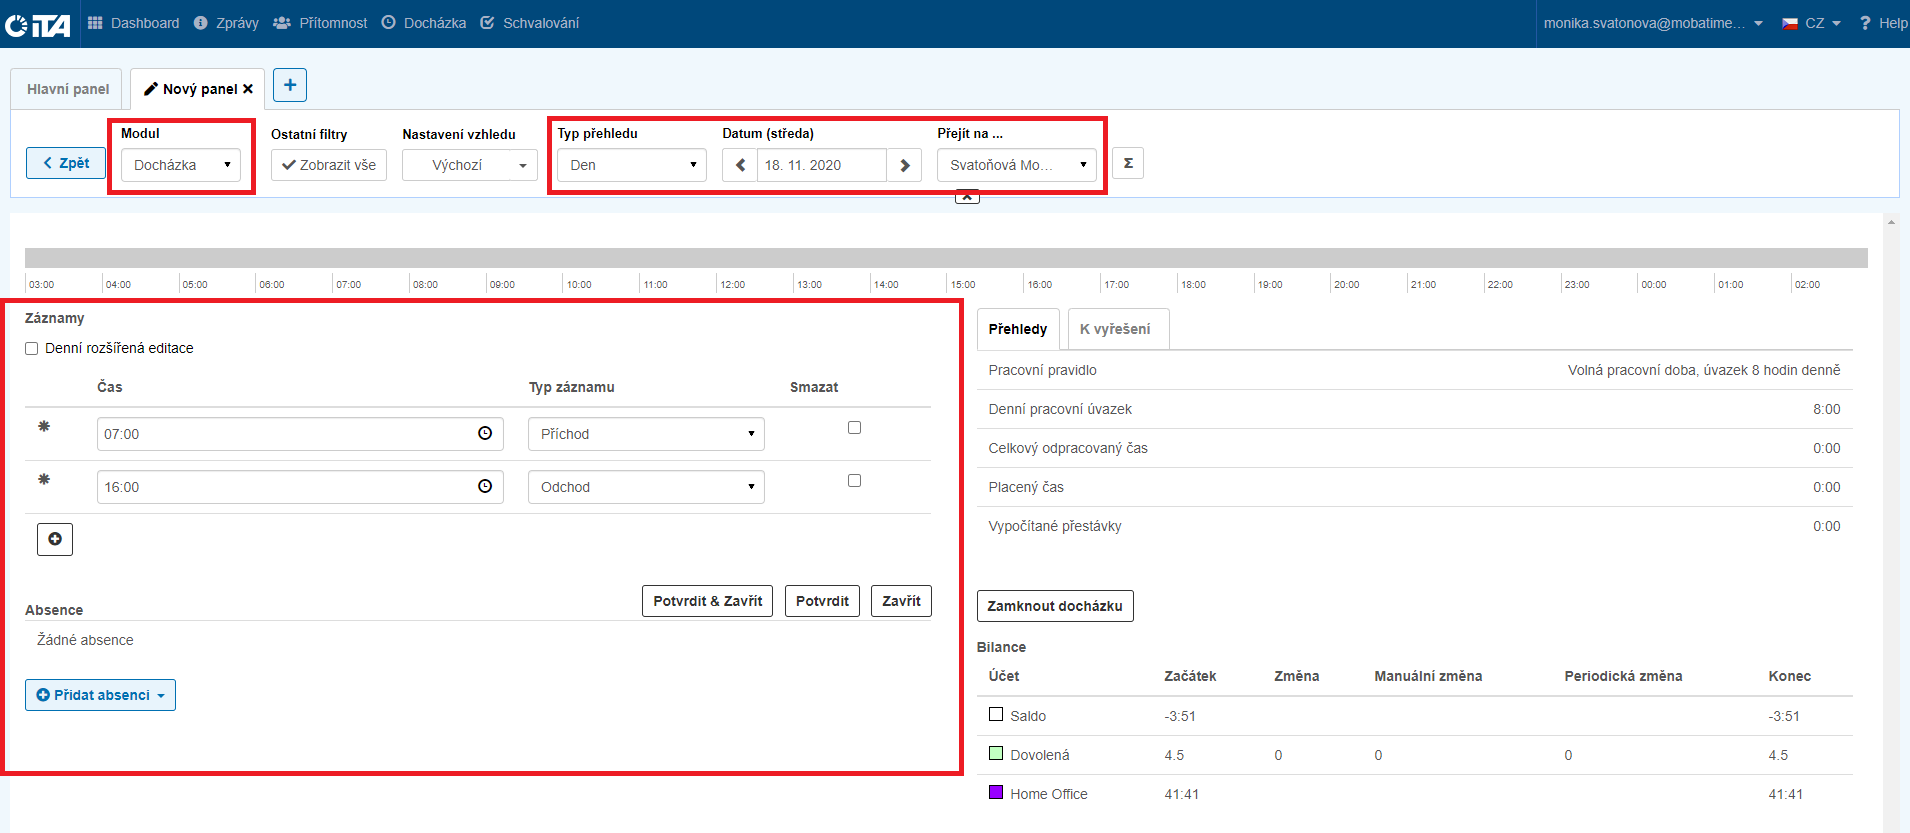Go to next date with right arrow
The height and width of the screenshot is (833, 1910).
pyautogui.click(x=904, y=165)
